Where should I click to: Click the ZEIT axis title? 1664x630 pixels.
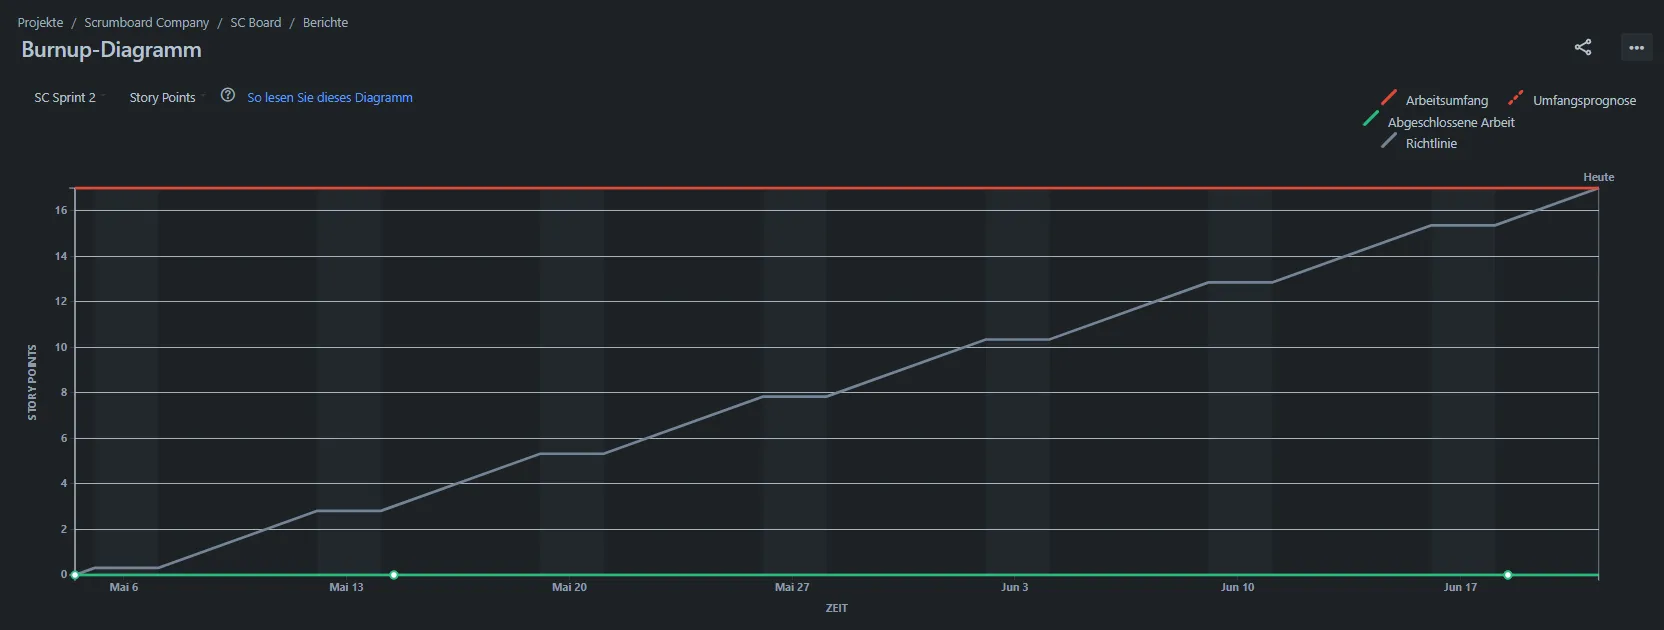click(x=837, y=608)
